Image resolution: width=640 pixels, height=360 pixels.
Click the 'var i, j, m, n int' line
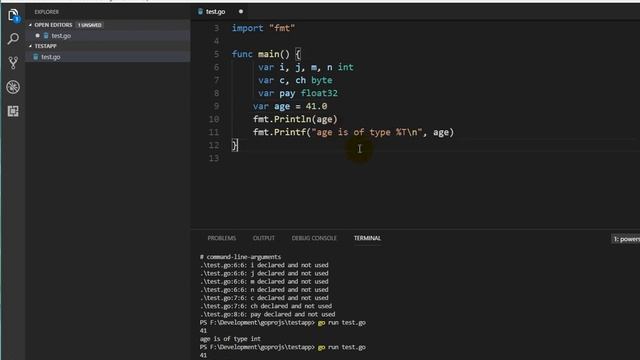(x=306, y=67)
